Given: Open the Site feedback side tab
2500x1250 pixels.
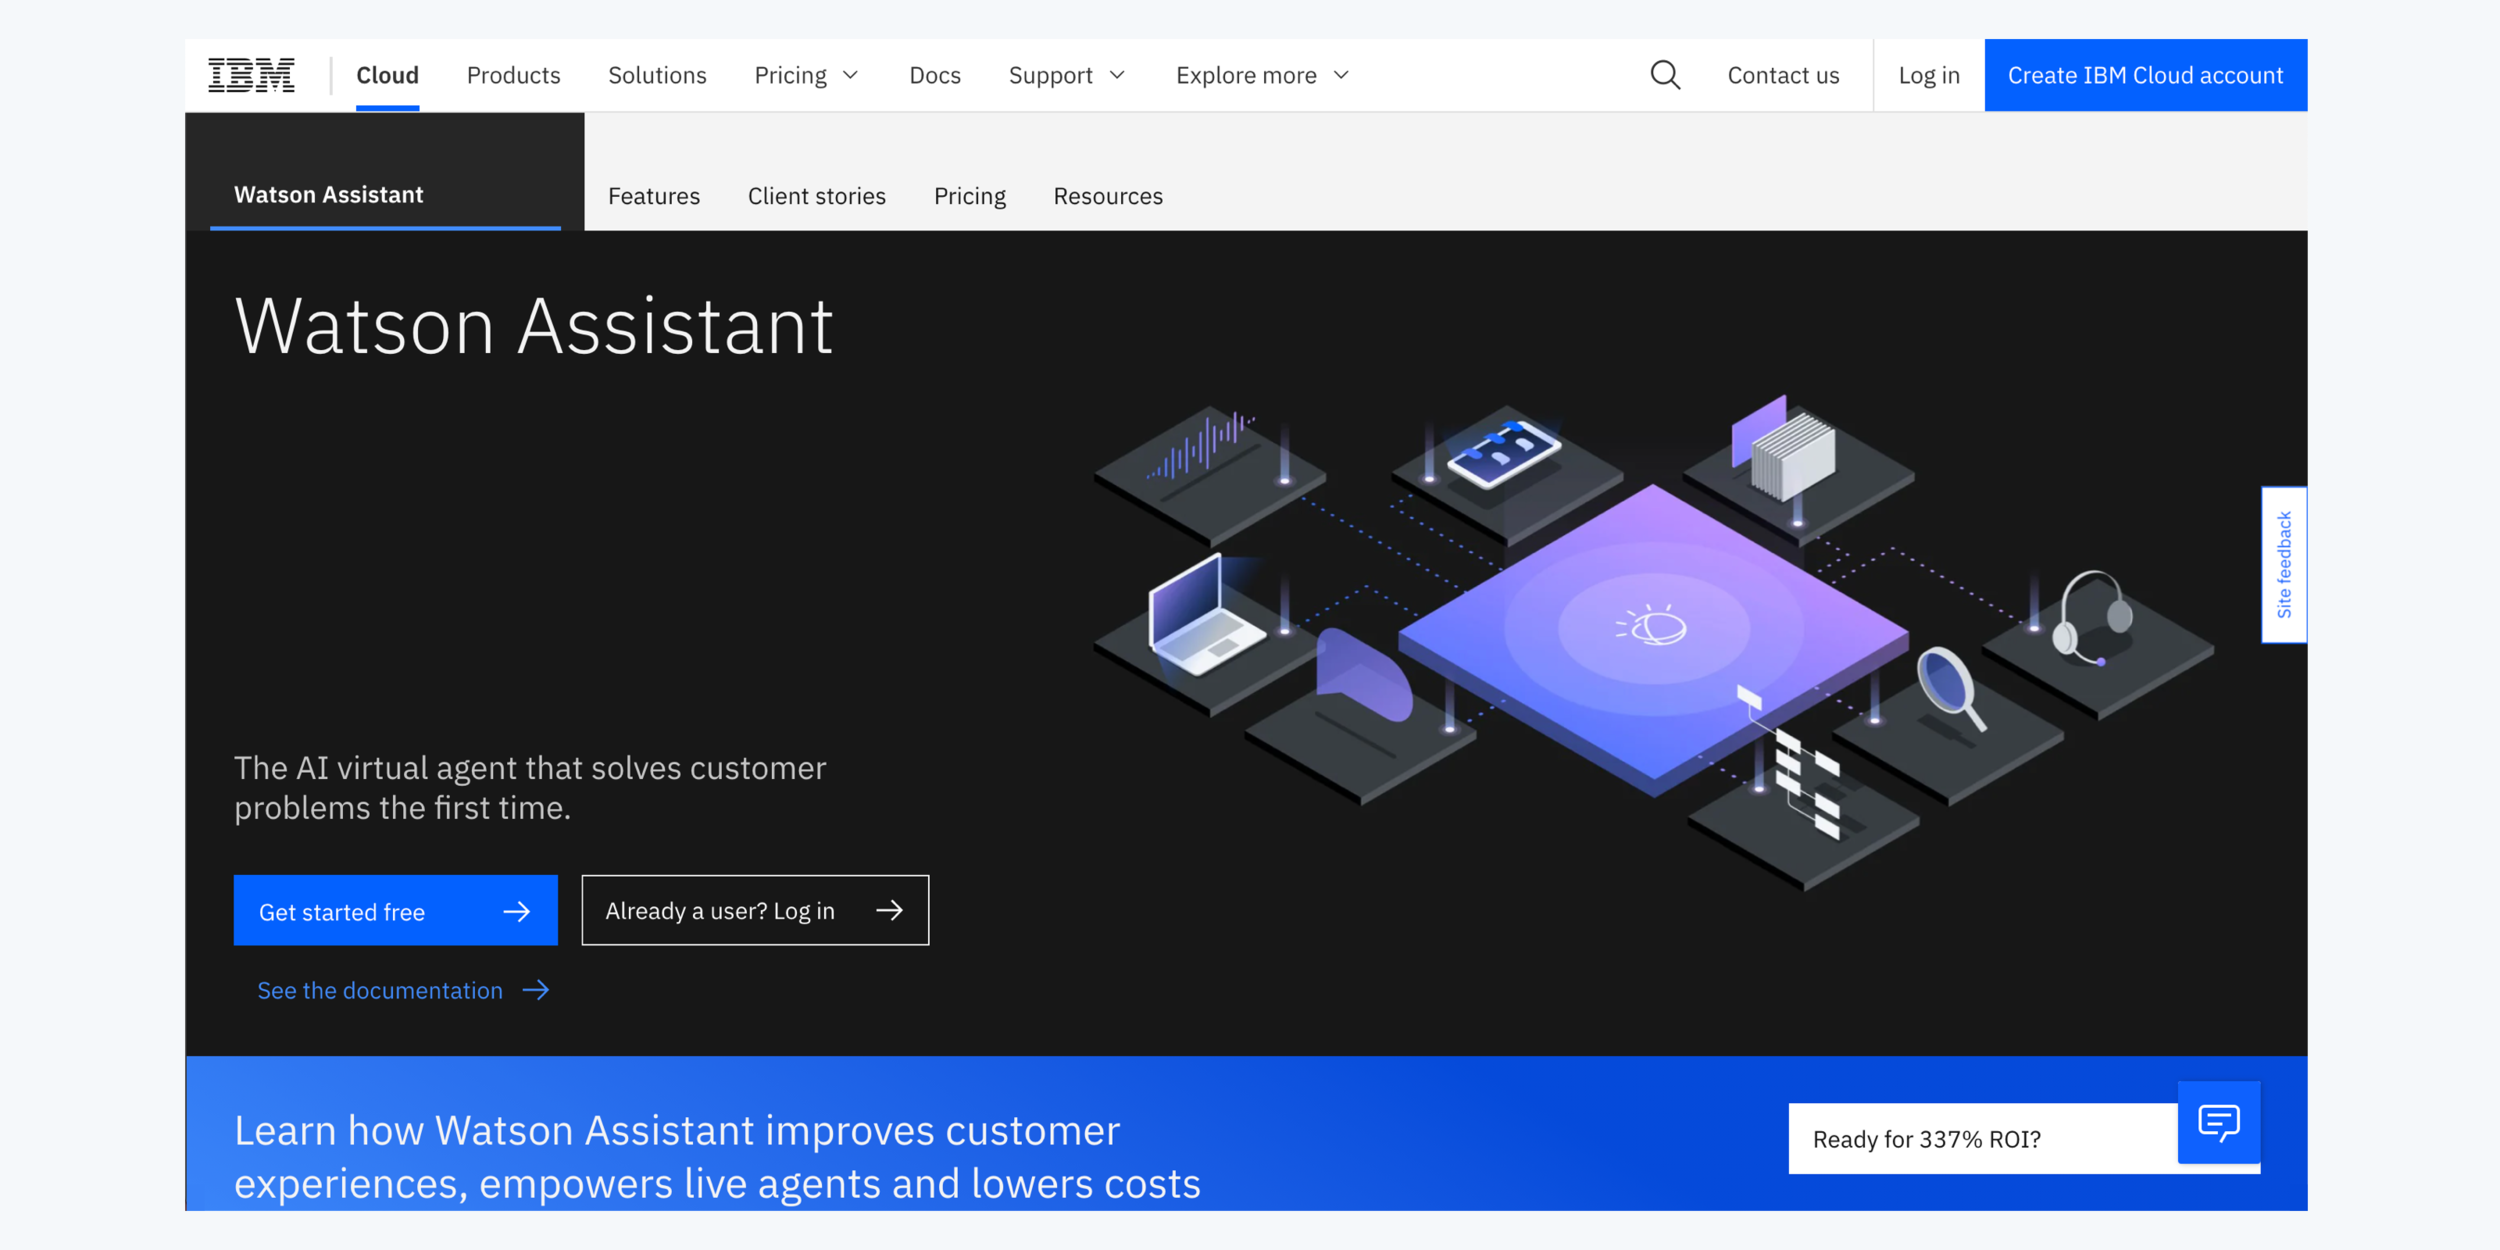Looking at the screenshot, I should (2283, 565).
